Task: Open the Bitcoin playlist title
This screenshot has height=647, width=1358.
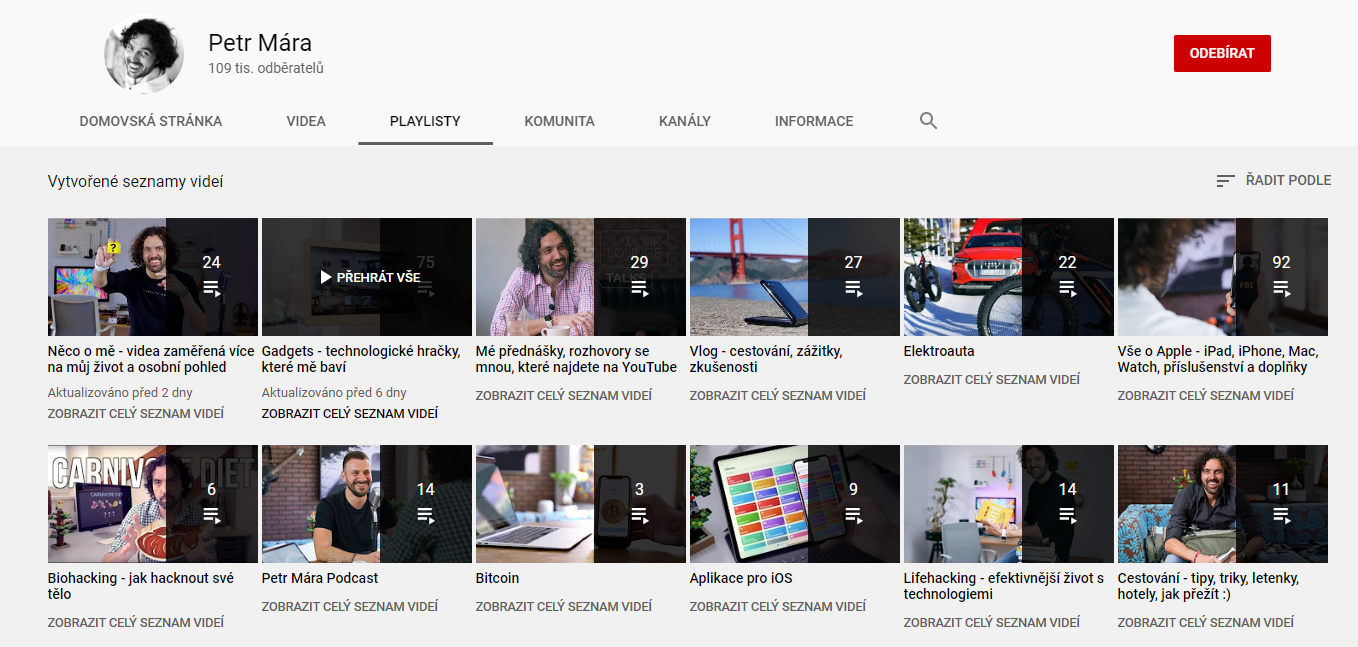Action: tap(497, 578)
